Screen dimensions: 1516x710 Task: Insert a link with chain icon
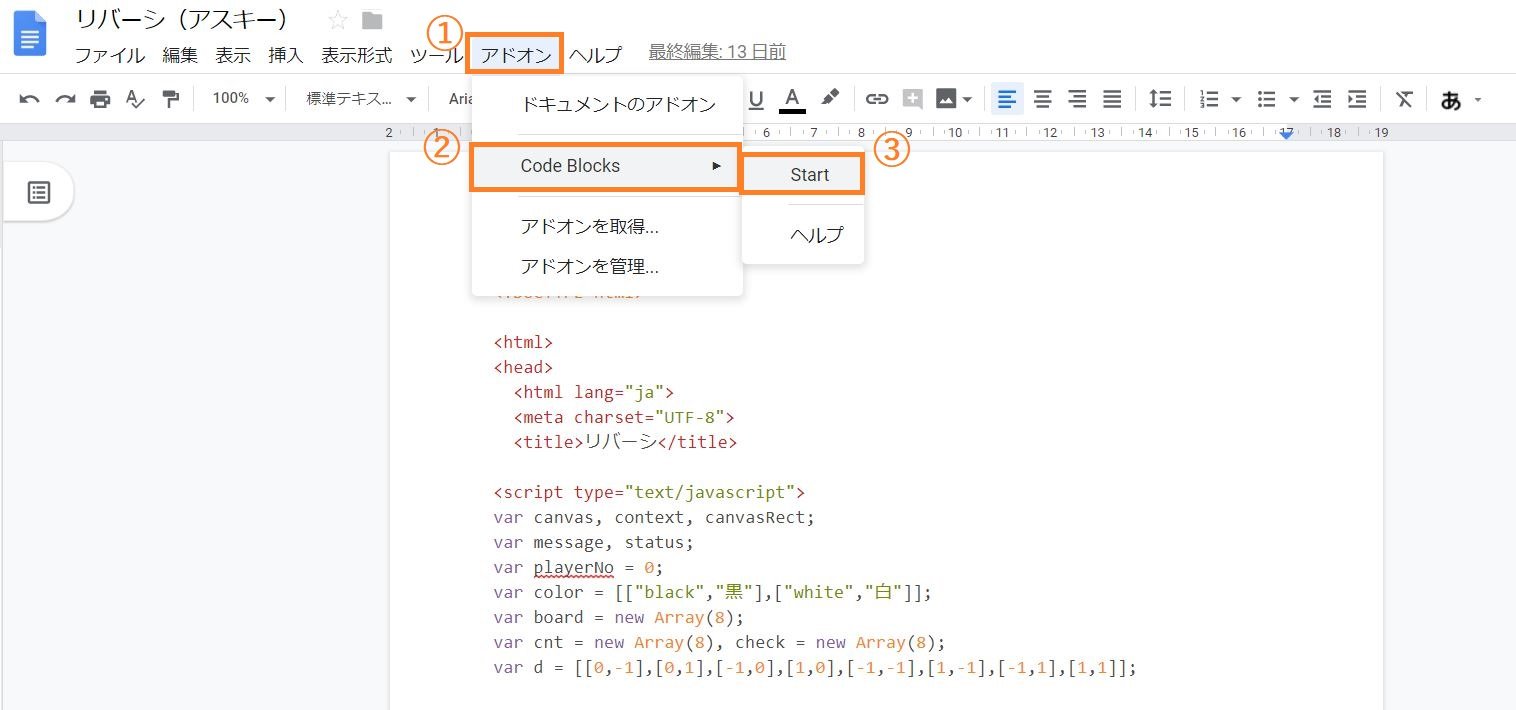877,99
